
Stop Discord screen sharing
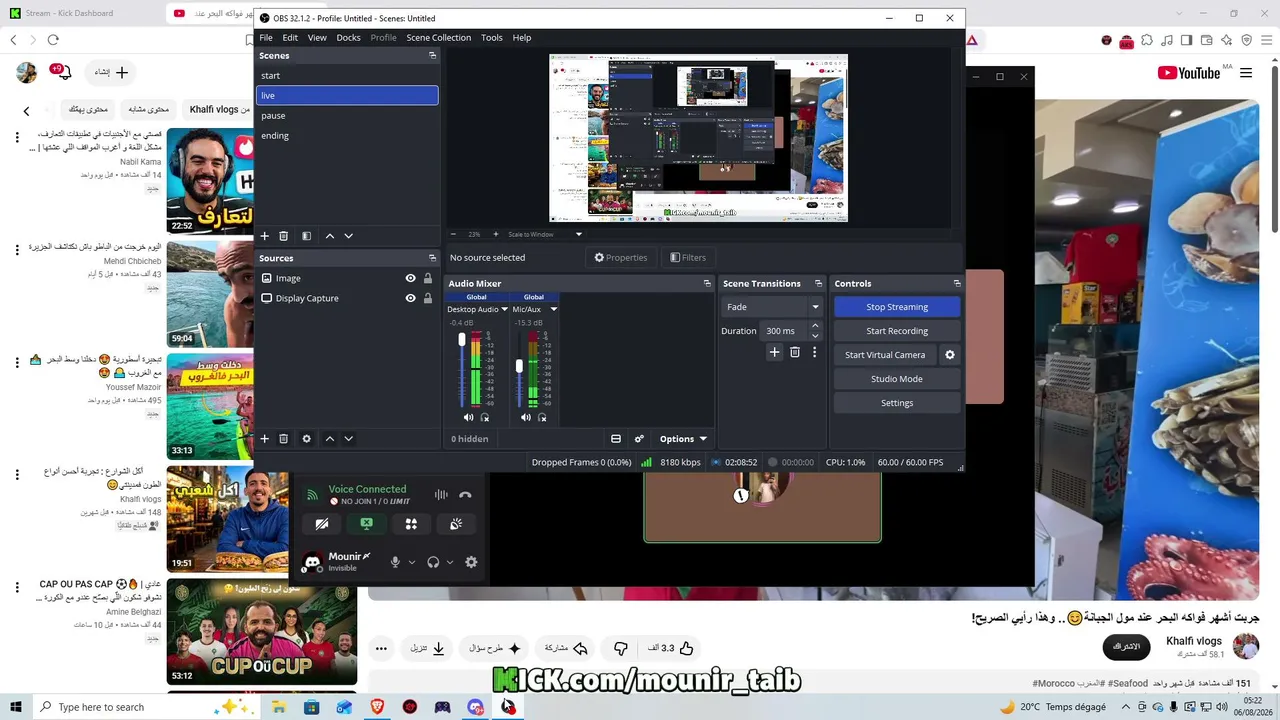tap(367, 524)
